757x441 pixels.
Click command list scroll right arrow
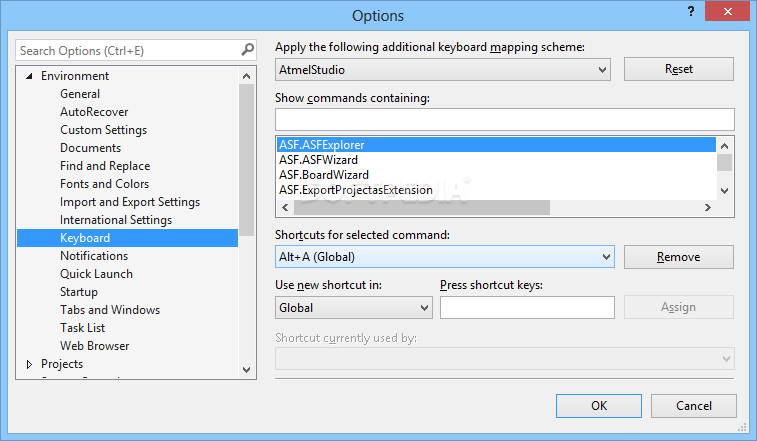(708, 207)
